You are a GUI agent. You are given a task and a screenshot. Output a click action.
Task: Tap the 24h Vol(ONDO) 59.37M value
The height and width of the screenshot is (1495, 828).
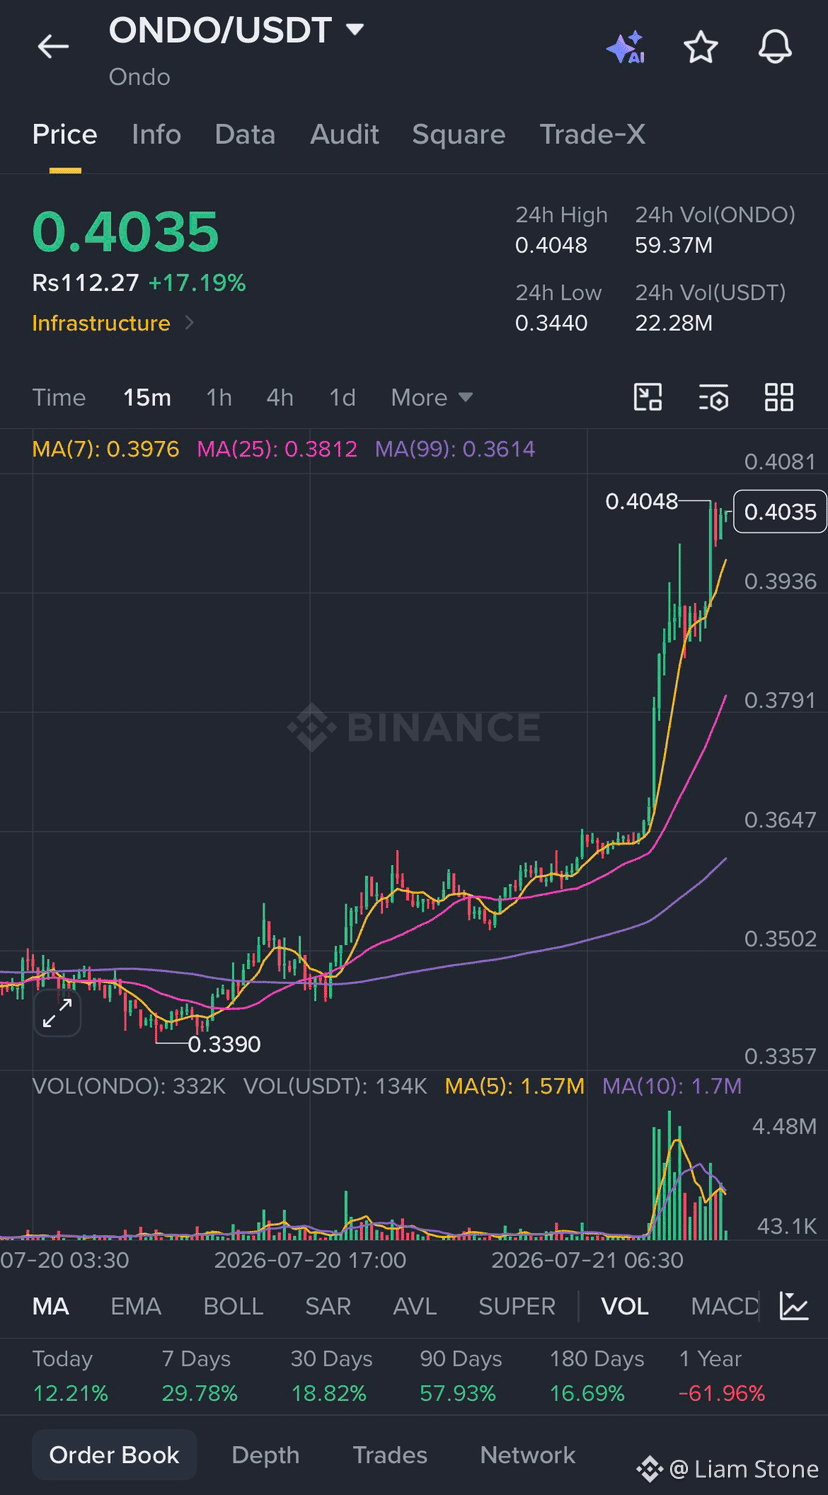[674, 245]
